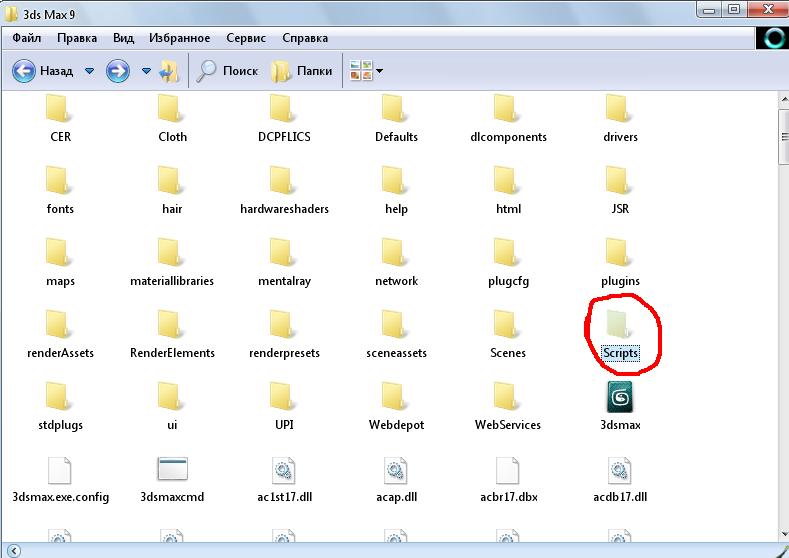Screen dimensions: 789x558
Task: Open the Сервис menu
Action: pyautogui.click(x=246, y=38)
